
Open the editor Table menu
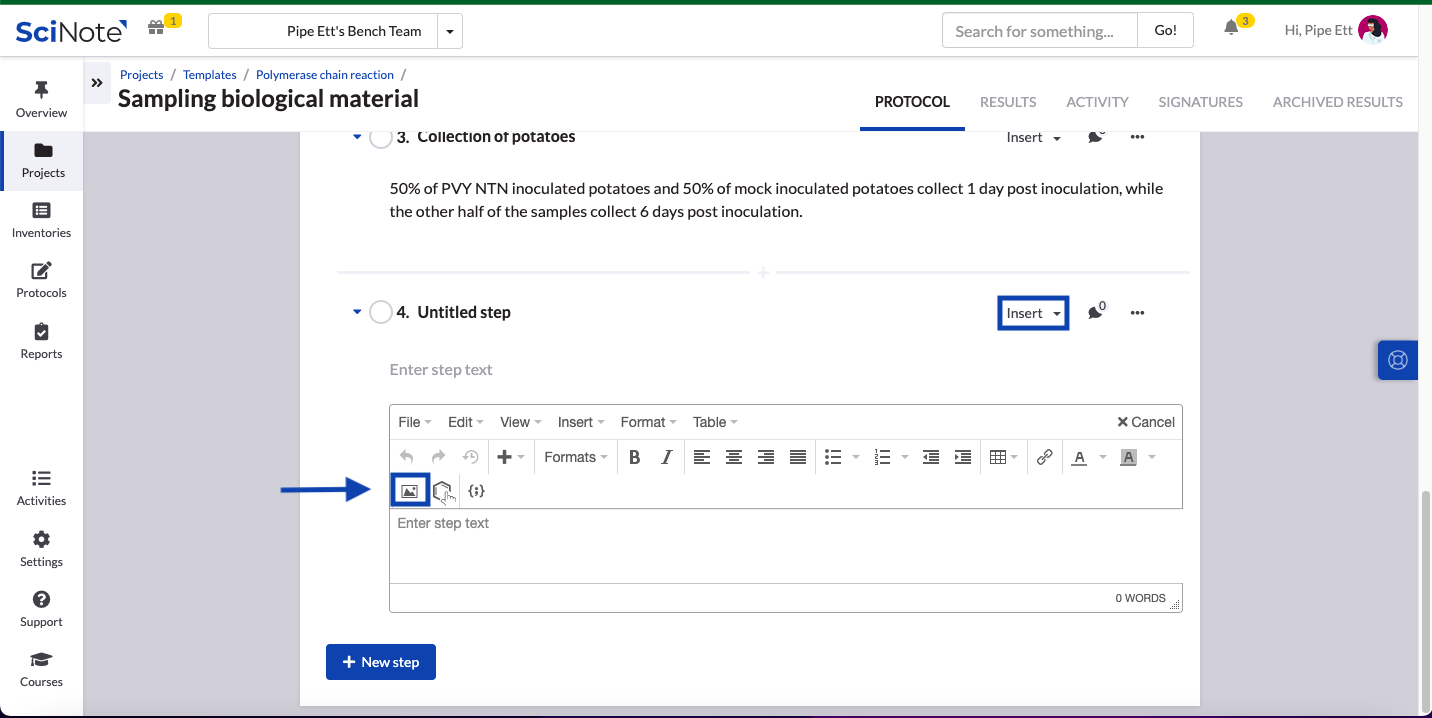[715, 422]
